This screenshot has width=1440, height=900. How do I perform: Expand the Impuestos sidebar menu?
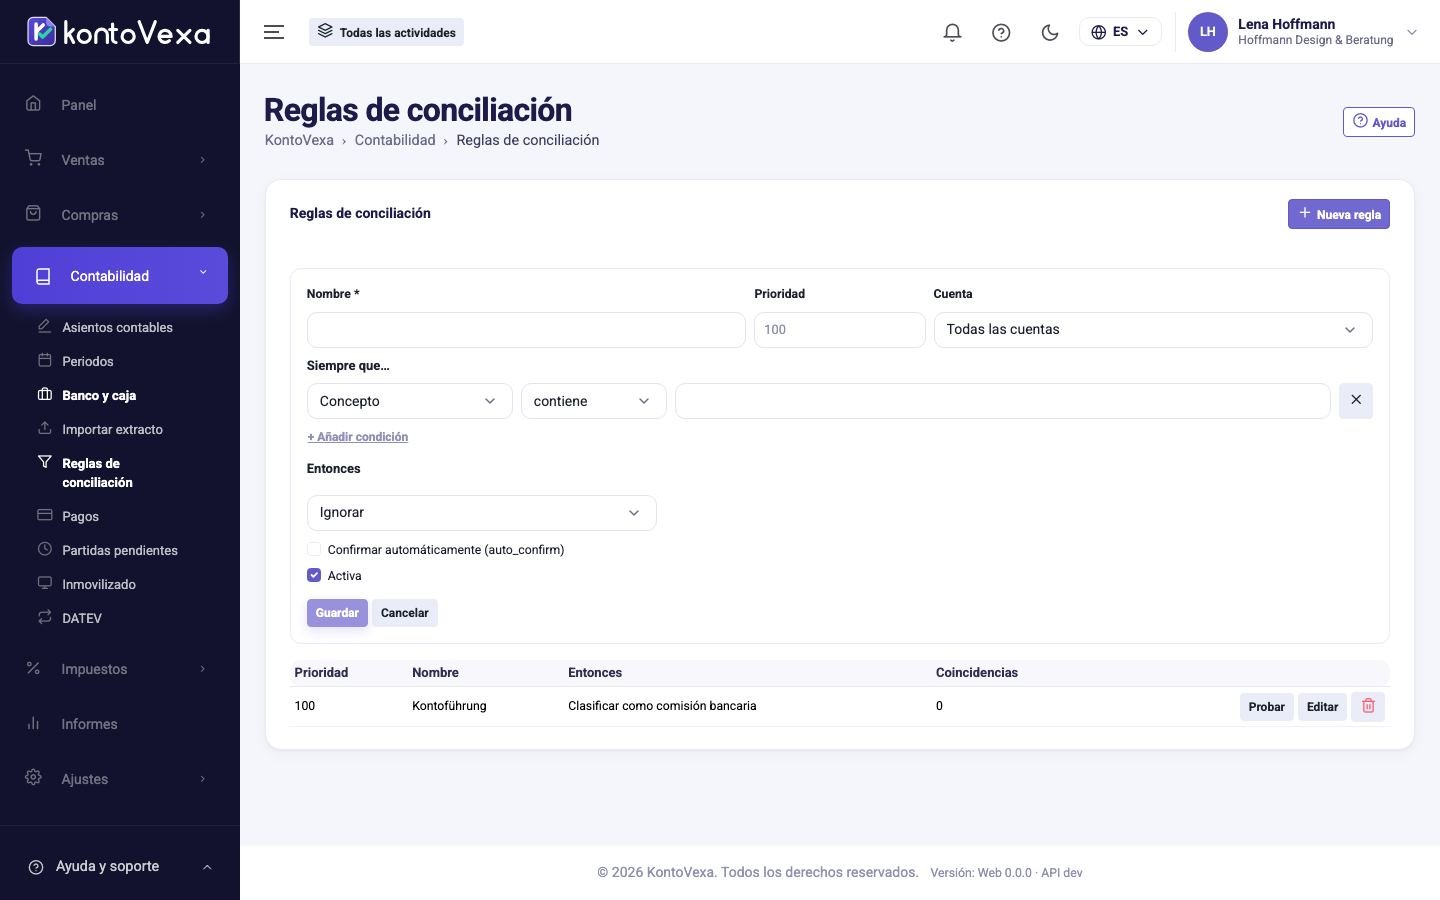[120, 668]
